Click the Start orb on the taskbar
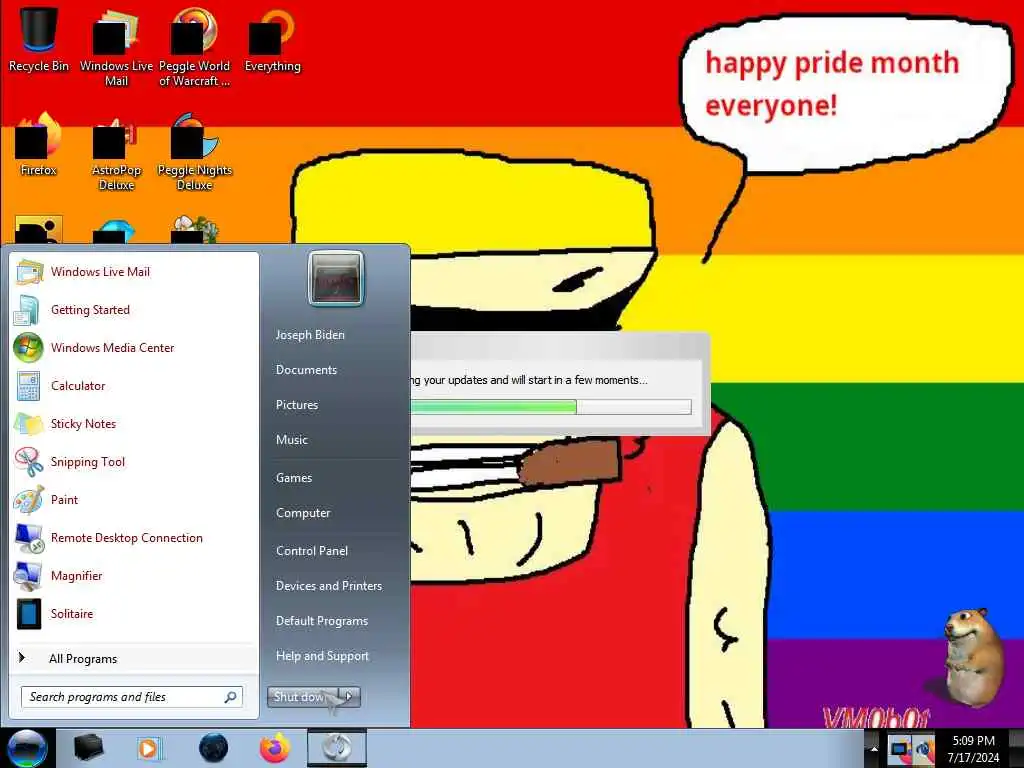Screen dimensions: 1024x768 click(x=27, y=748)
